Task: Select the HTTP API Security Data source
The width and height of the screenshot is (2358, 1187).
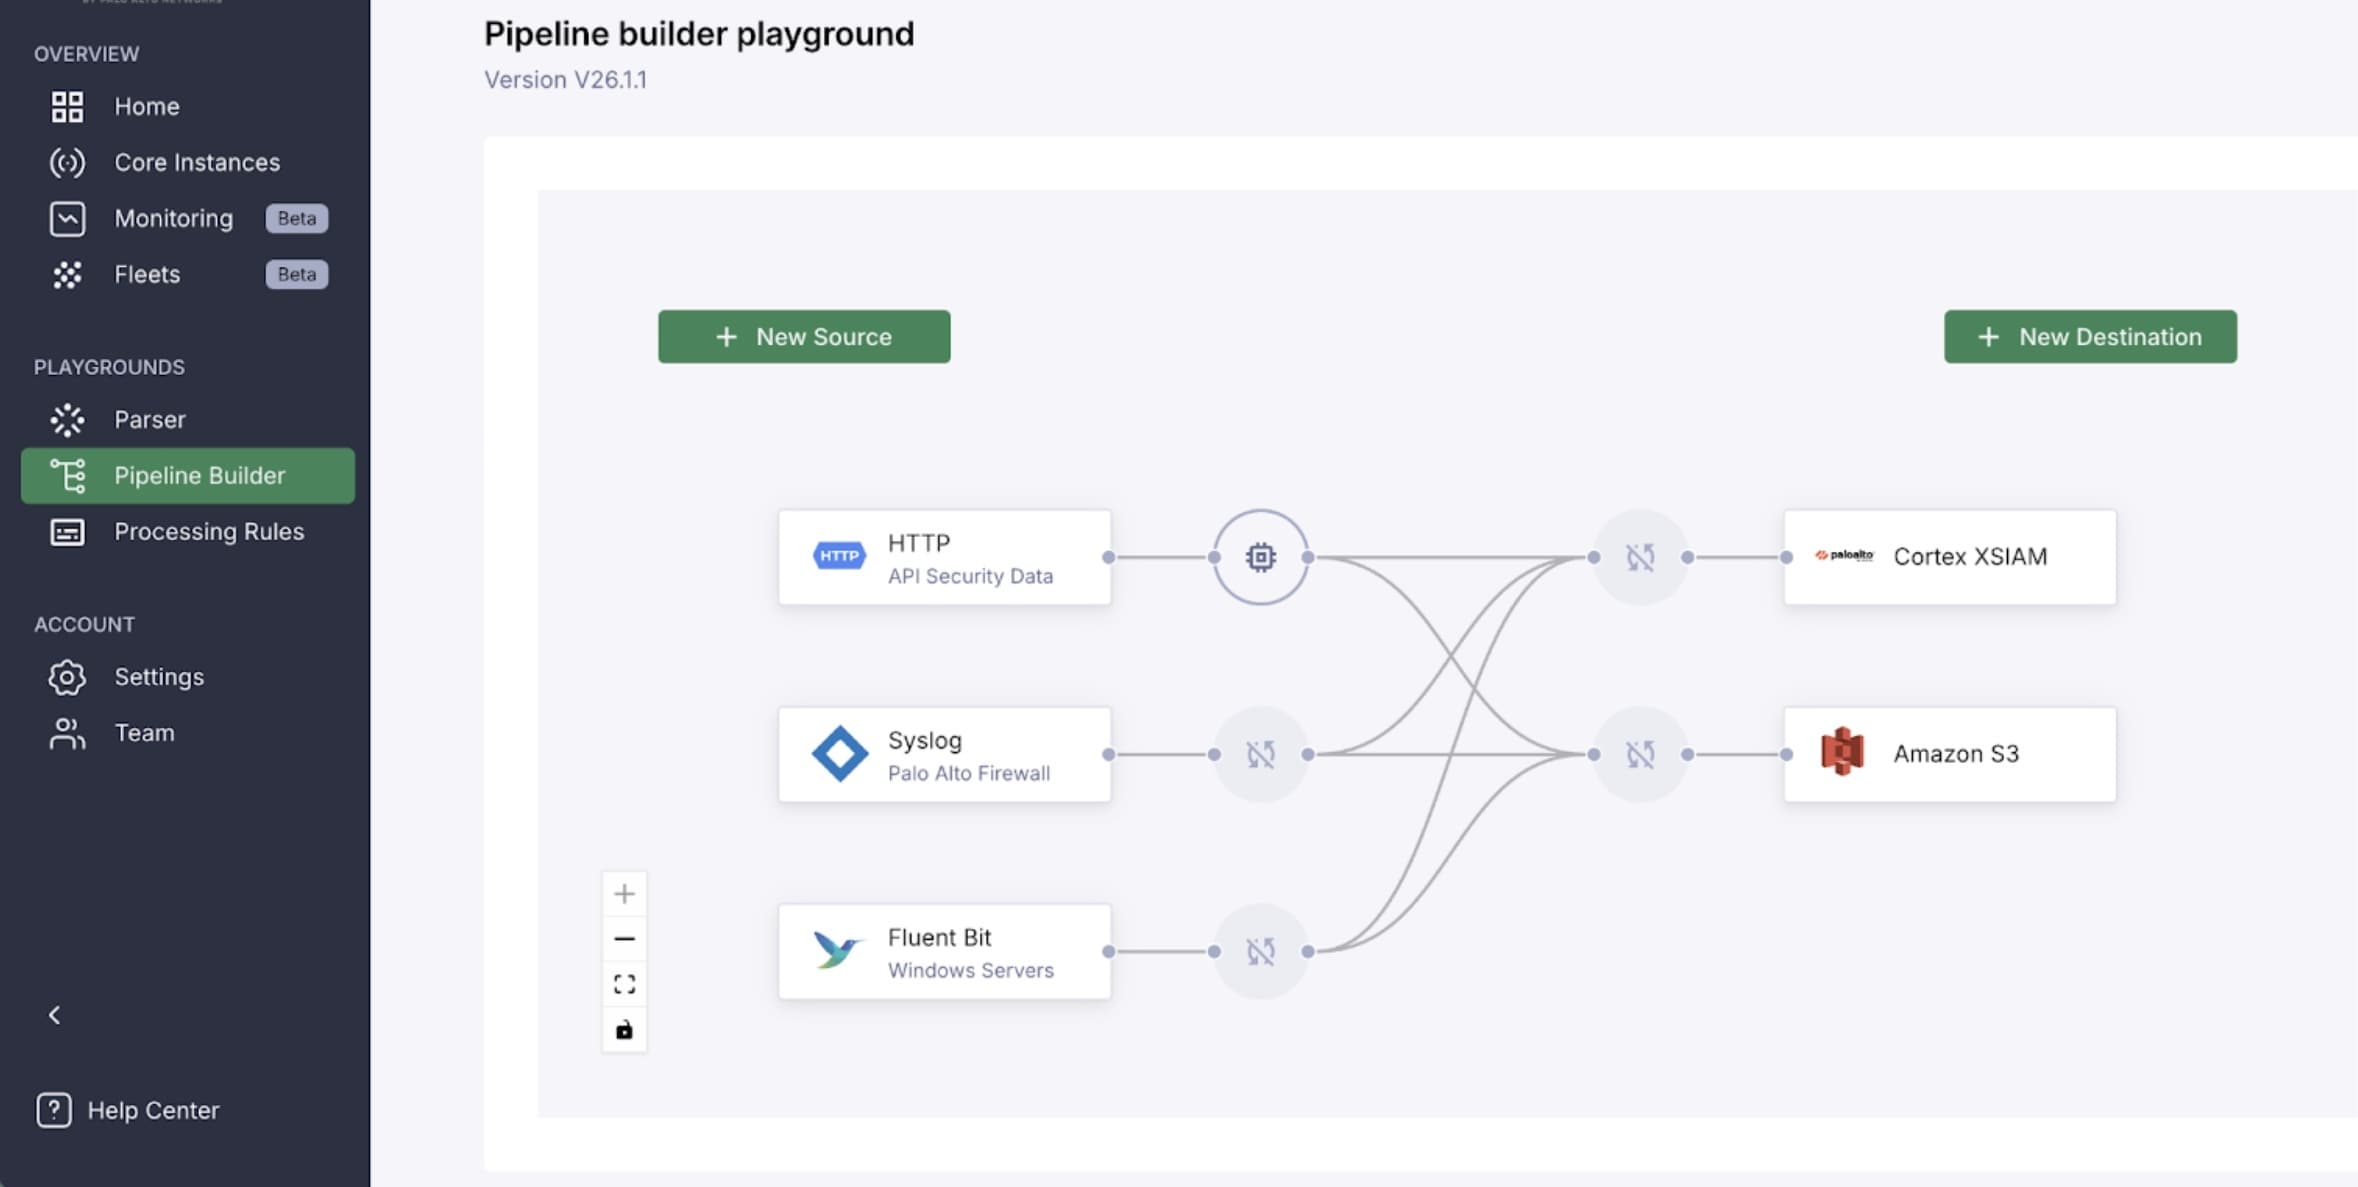Action: [944, 557]
